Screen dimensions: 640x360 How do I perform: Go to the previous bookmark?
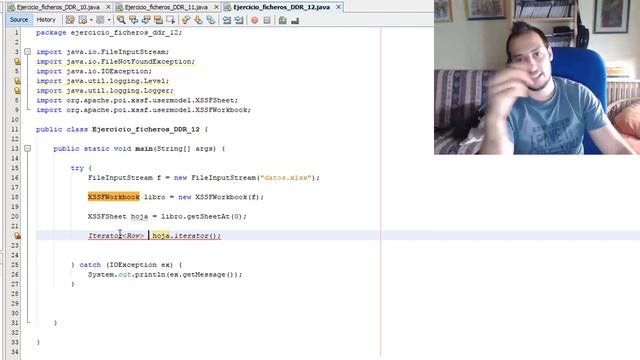pyautogui.click(x=186, y=20)
